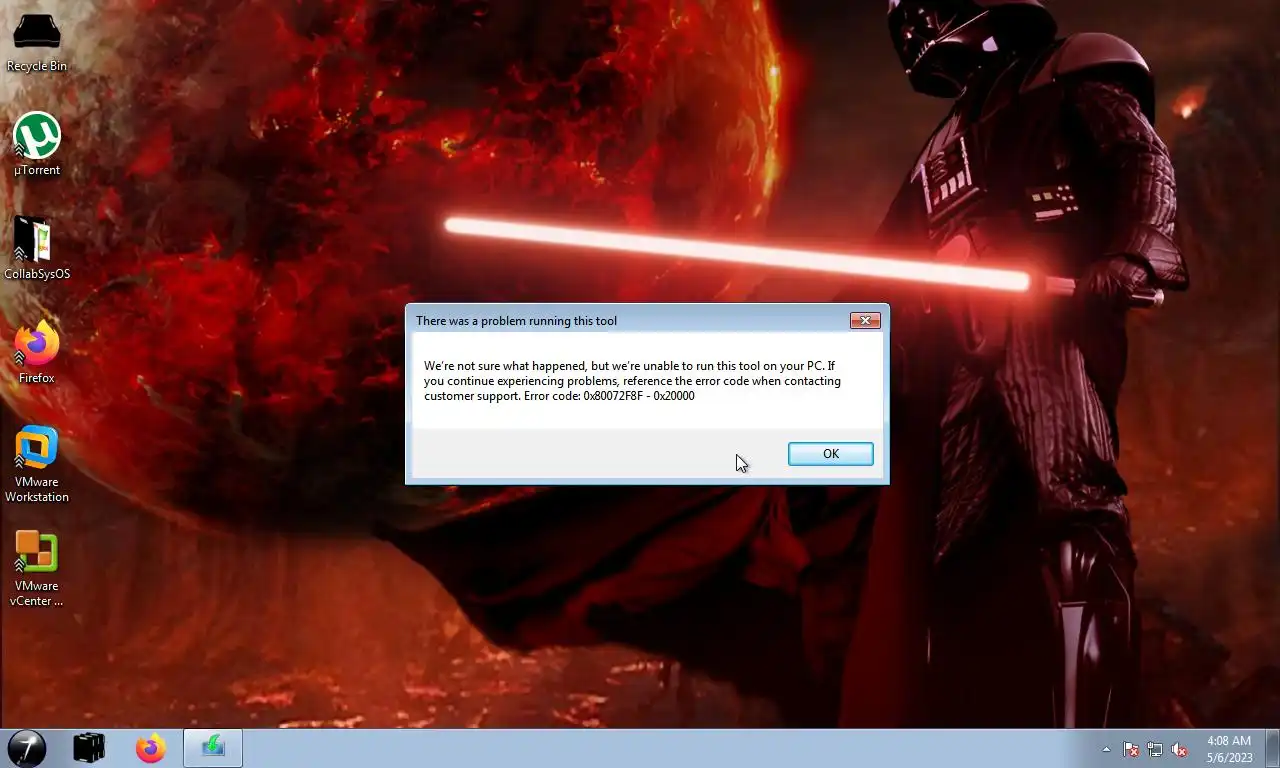
Task: Launch Firefox from the taskbar
Action: (151, 748)
